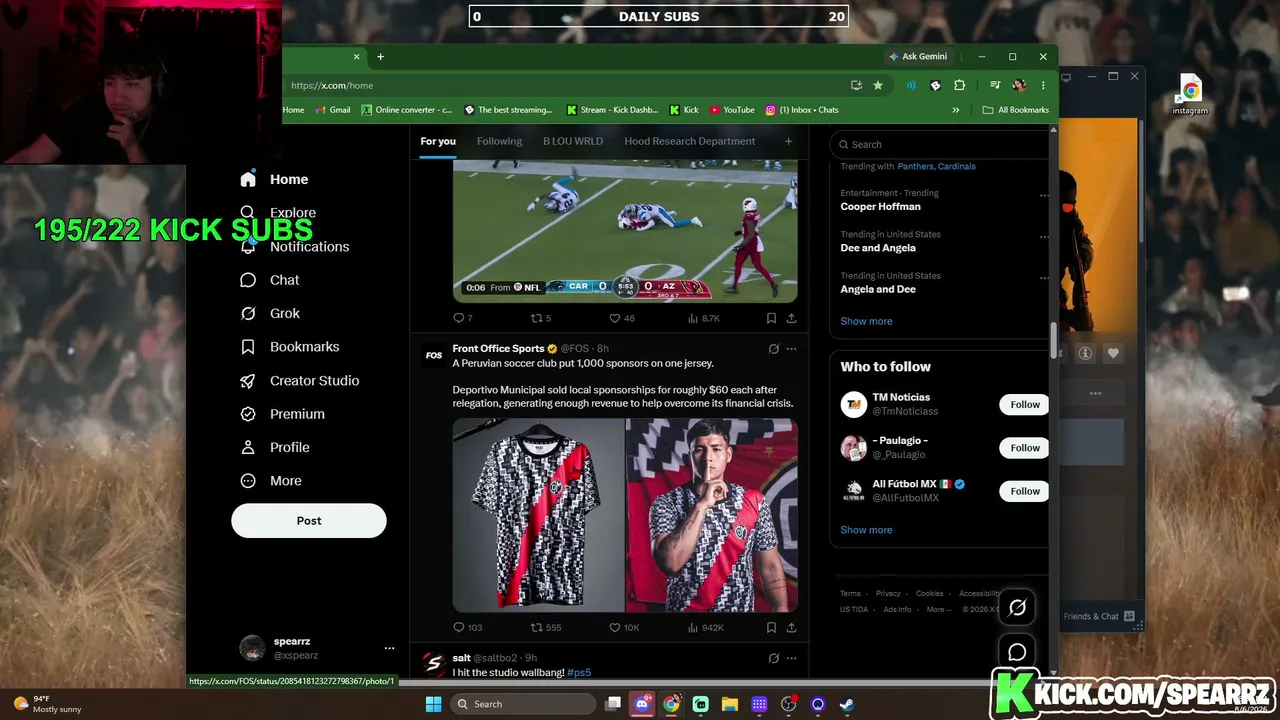Open more options on salt's post
1280x720 pixels.
pos(791,658)
